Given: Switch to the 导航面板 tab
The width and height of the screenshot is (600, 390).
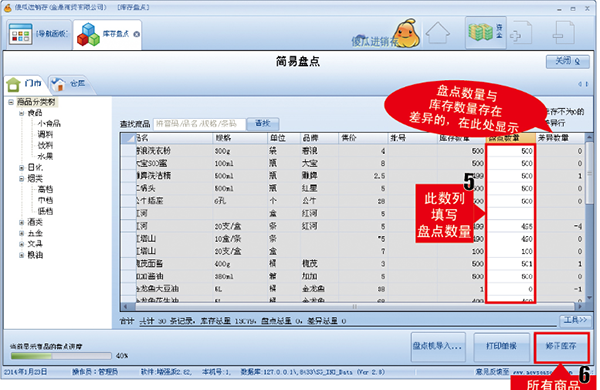Looking at the screenshot, I should tap(39, 34).
